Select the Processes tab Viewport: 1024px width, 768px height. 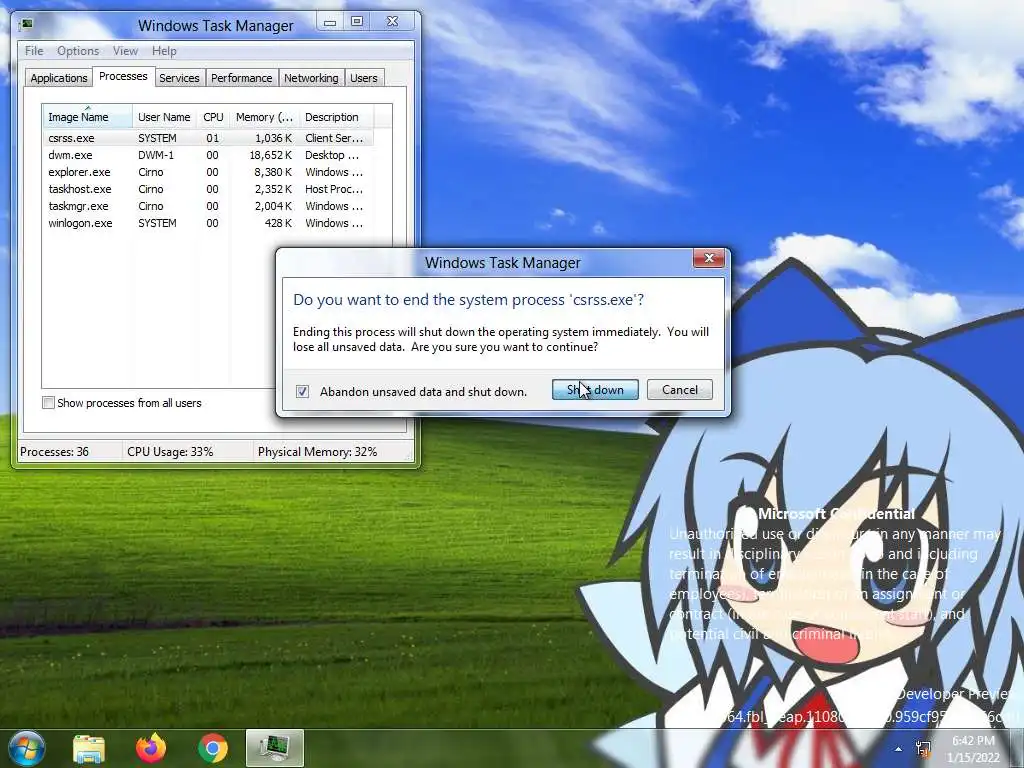click(123, 76)
